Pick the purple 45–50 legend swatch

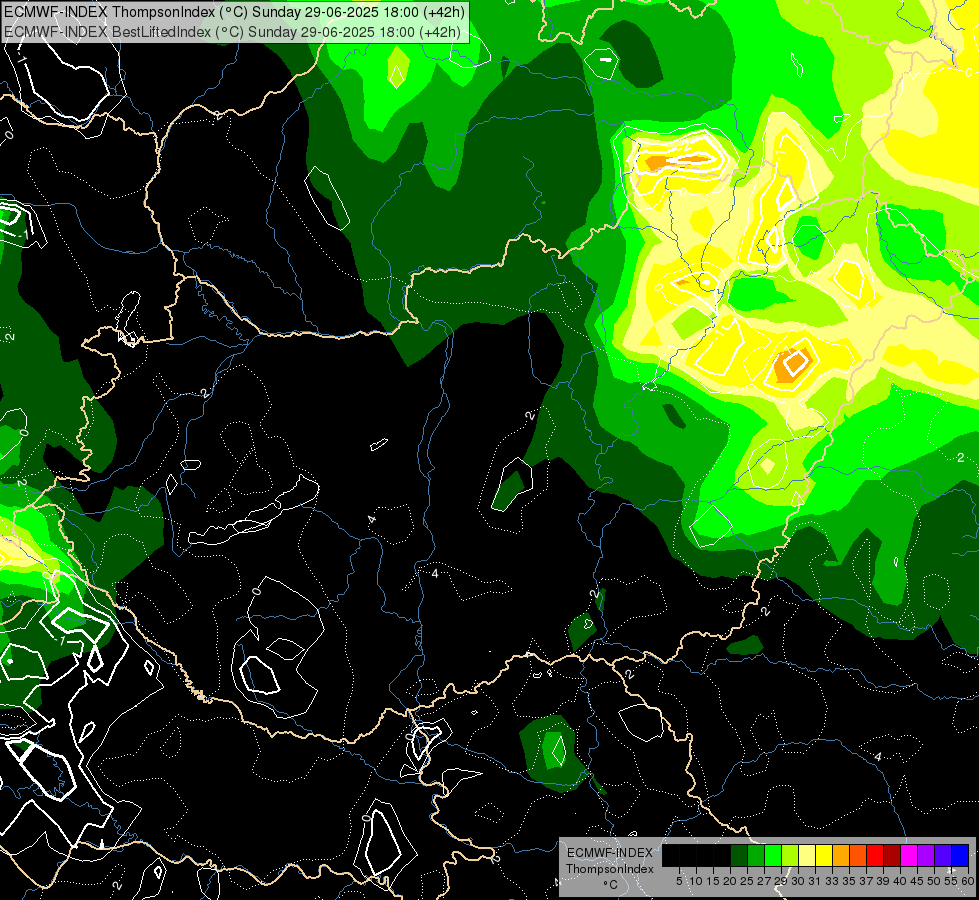[926, 855]
